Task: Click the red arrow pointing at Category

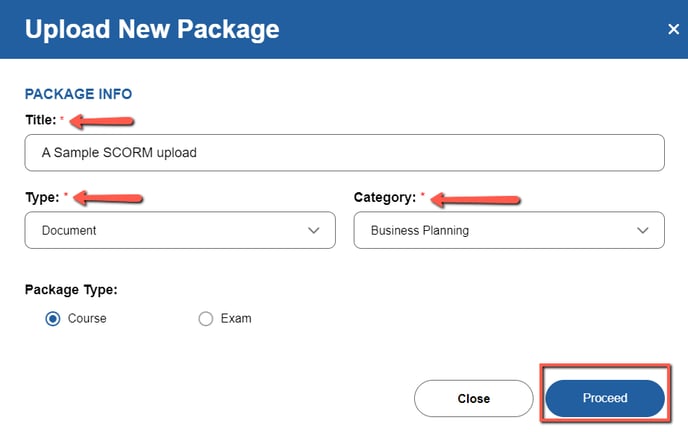Action: pos(476,200)
